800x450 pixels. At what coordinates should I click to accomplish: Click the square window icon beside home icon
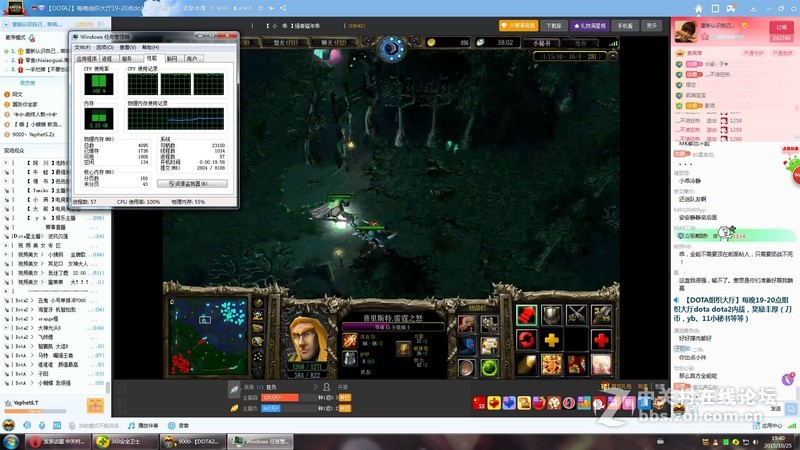click(x=715, y=8)
